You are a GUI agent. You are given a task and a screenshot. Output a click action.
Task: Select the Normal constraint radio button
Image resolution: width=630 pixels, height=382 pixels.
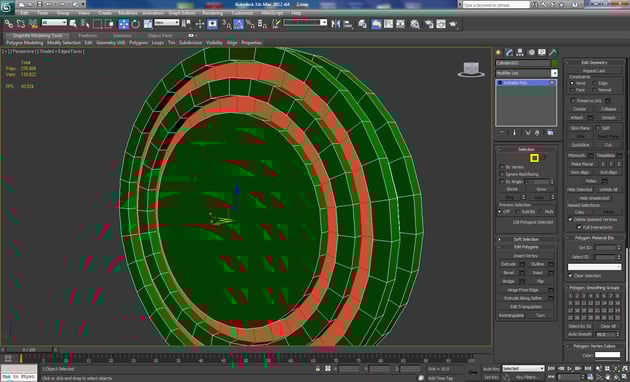[x=594, y=90]
